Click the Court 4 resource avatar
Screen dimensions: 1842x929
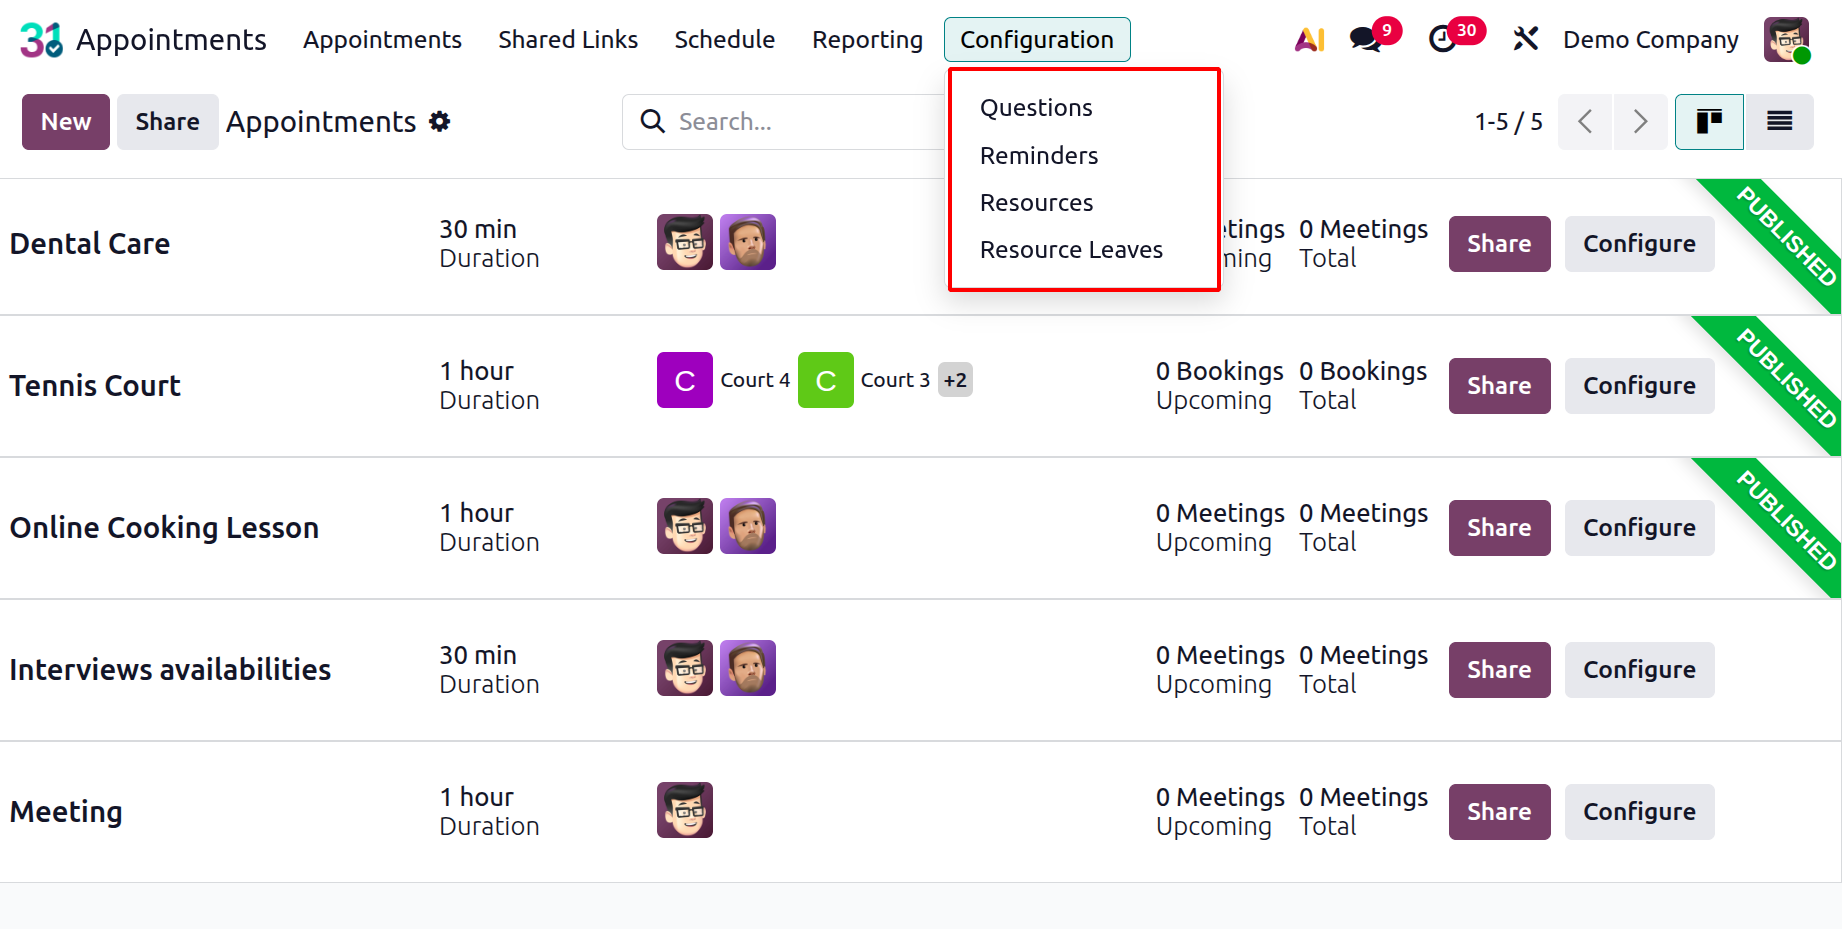[684, 380]
